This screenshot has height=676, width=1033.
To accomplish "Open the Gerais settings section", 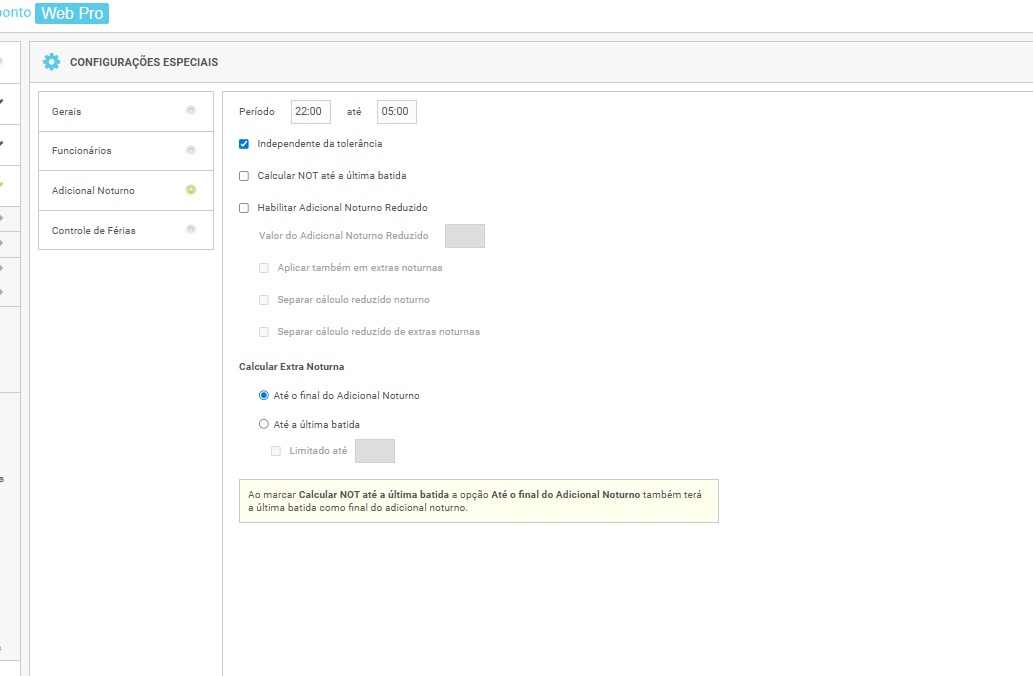I will [x=66, y=111].
